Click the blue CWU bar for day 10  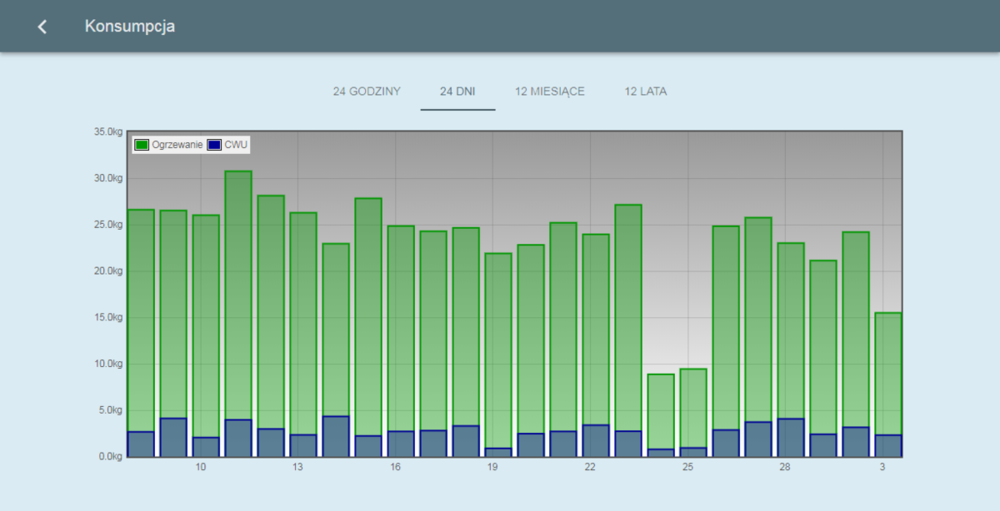coord(206,446)
